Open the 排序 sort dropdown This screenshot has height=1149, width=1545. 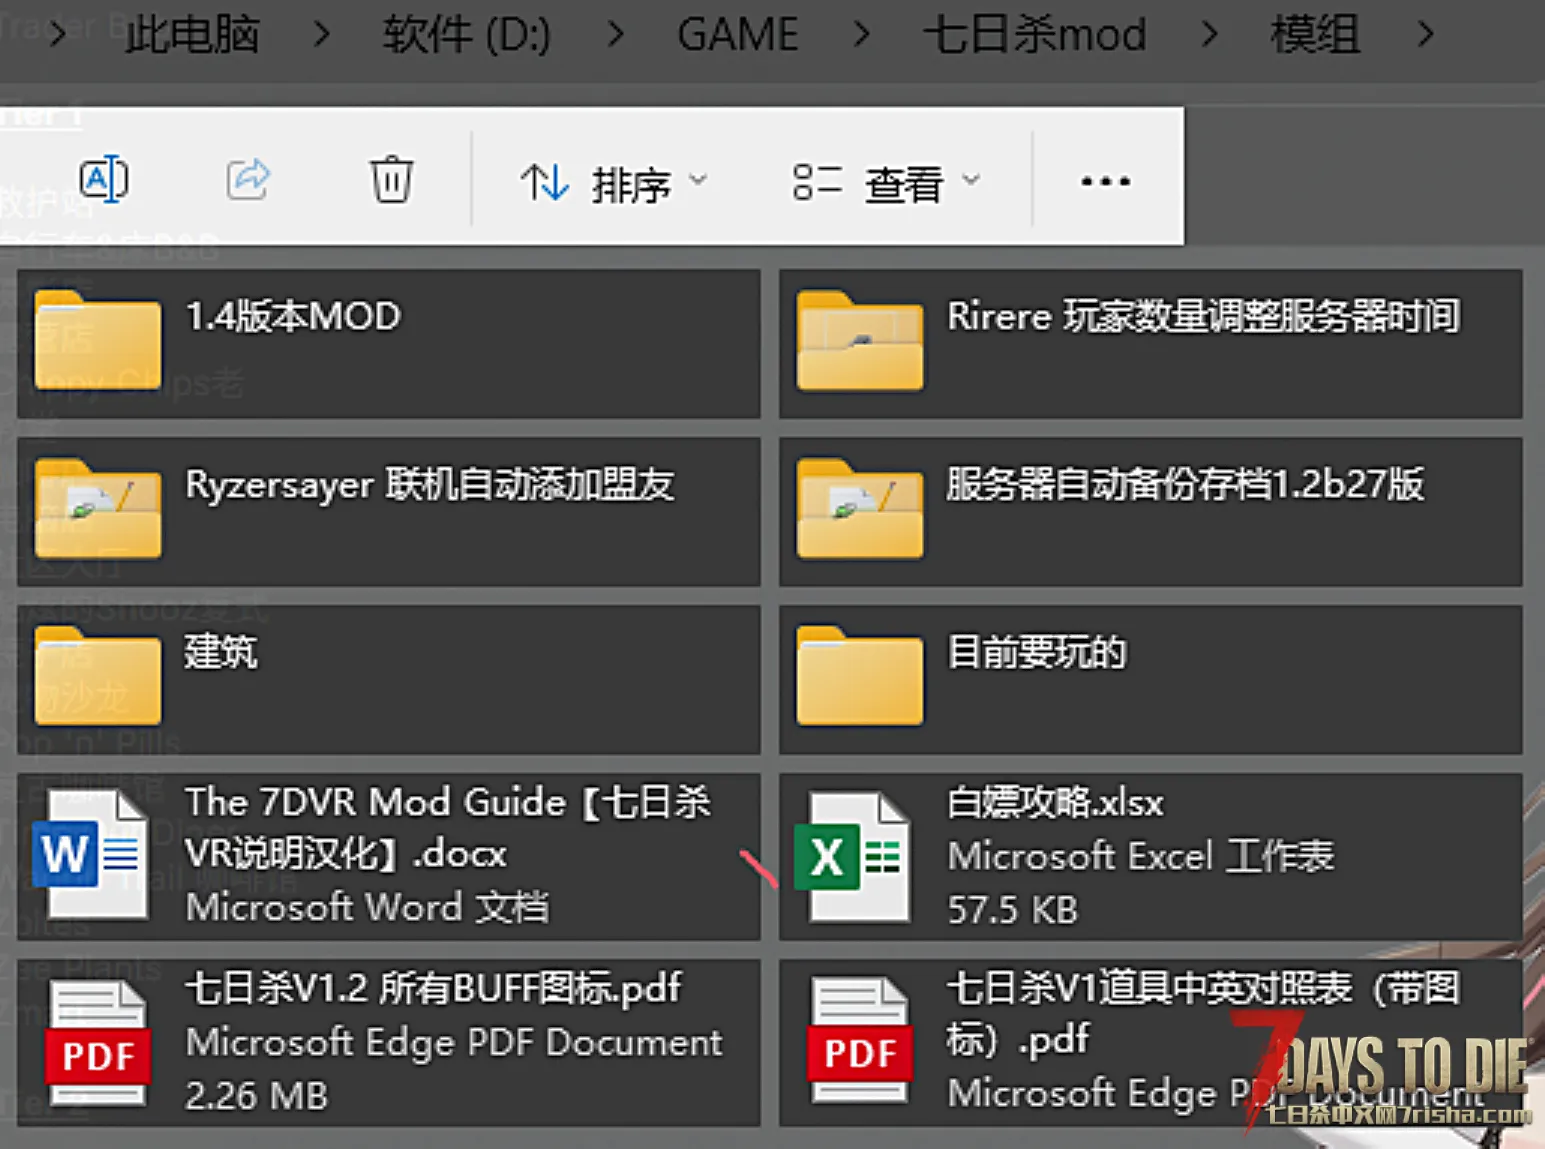click(x=614, y=183)
